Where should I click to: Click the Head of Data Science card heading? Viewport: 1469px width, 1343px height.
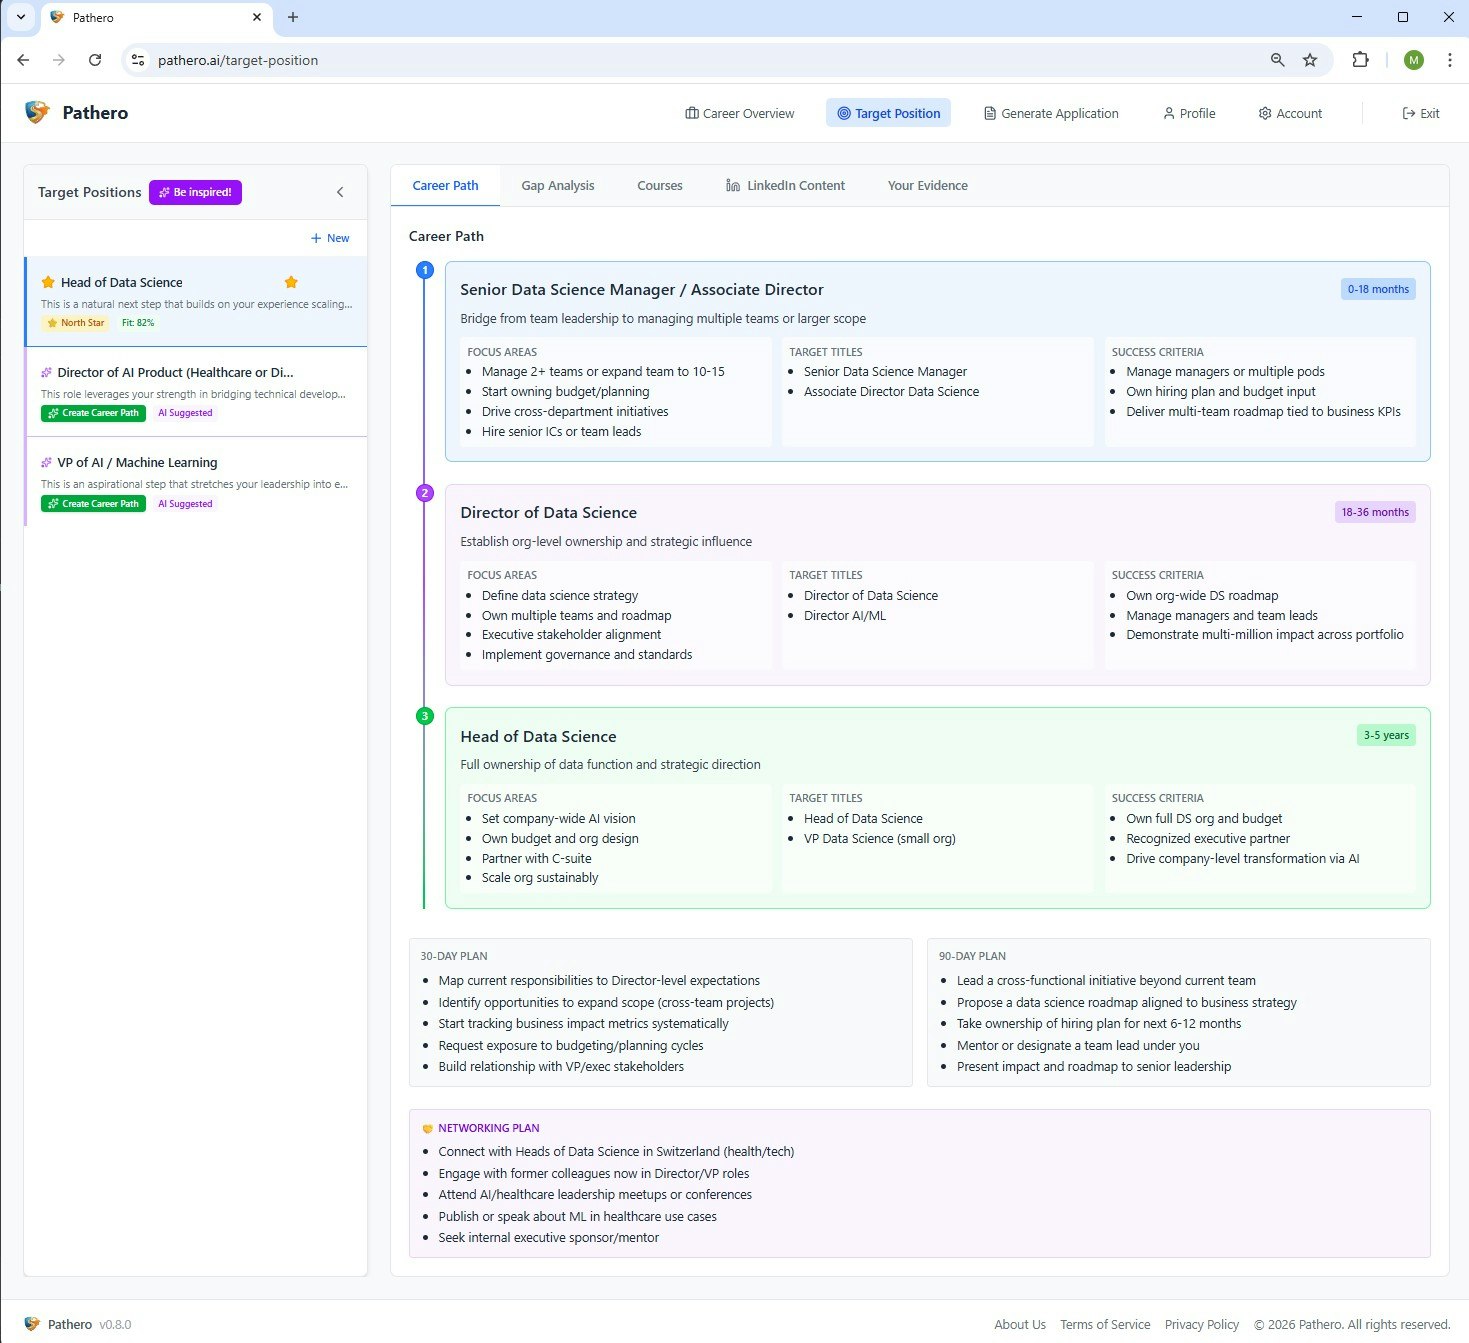(x=538, y=736)
